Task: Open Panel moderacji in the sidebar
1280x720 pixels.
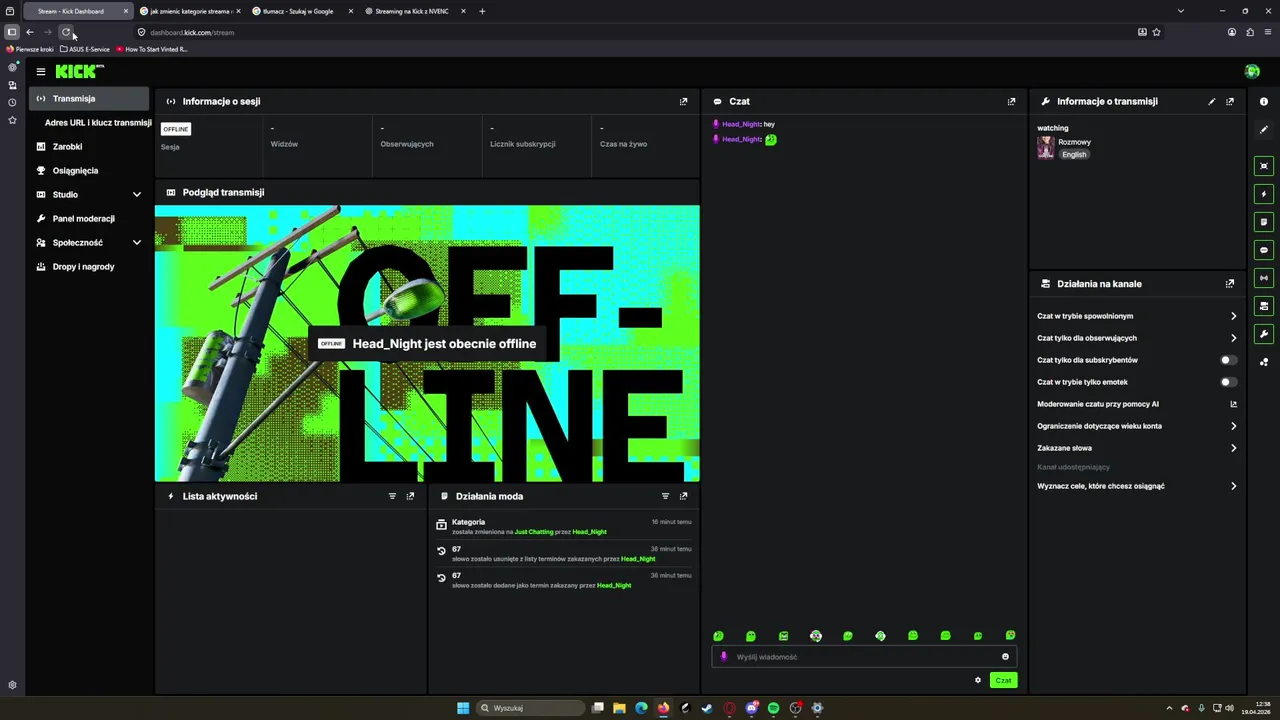Action: (x=83, y=219)
